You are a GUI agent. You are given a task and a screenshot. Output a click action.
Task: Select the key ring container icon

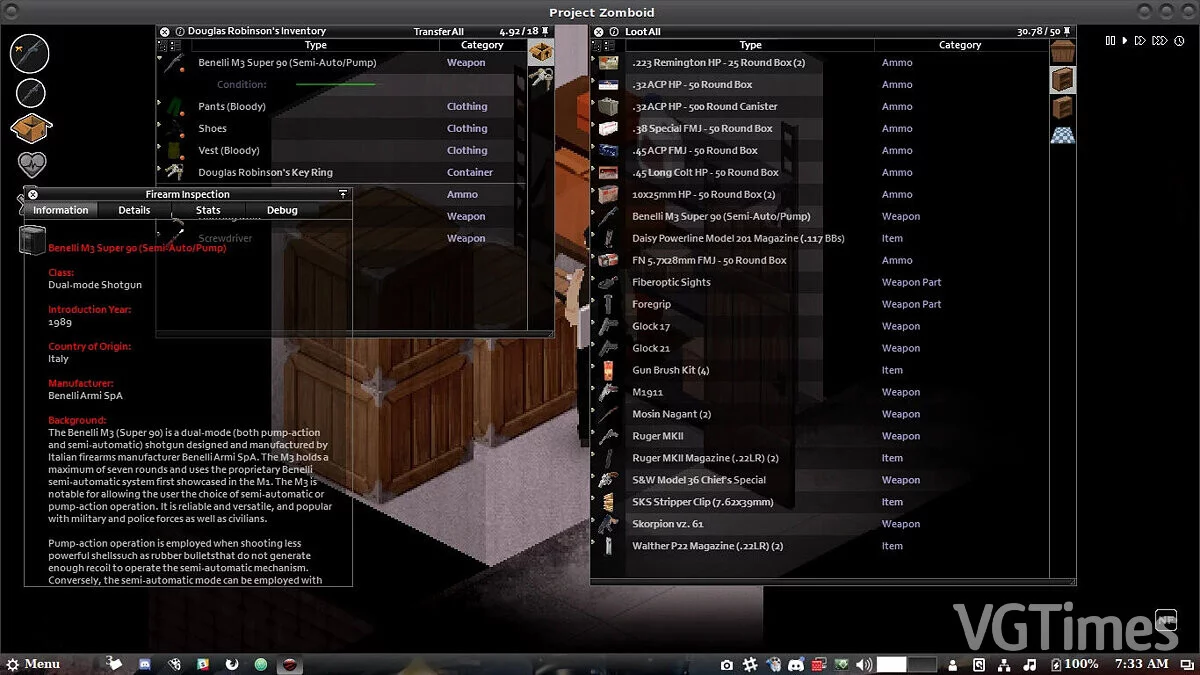click(x=541, y=79)
